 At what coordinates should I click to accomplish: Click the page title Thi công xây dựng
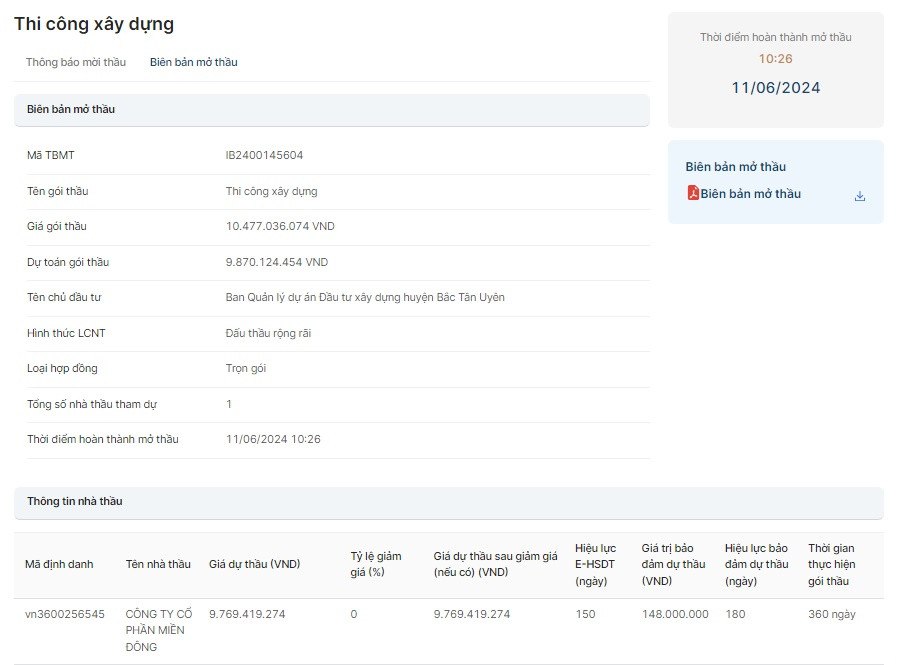(x=94, y=24)
